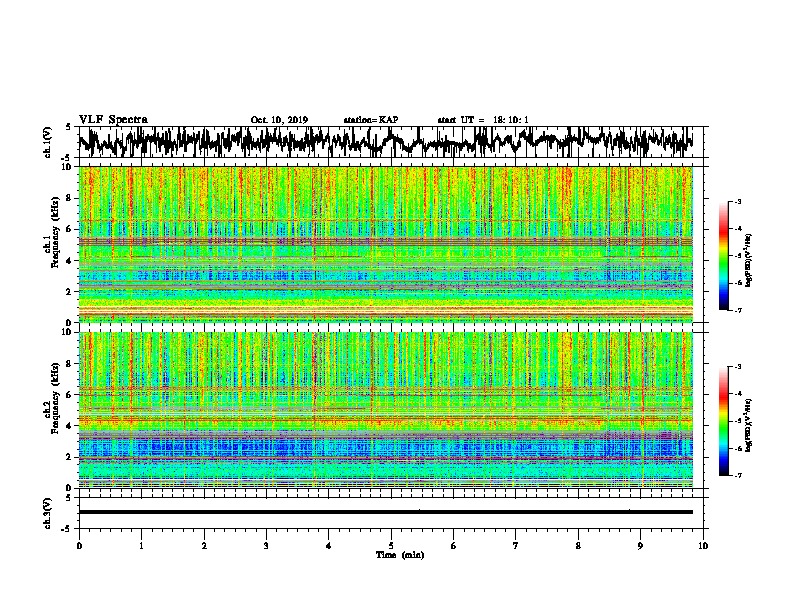
Task: Click the 'Time (min)' axis title
Action: [x=400, y=555]
